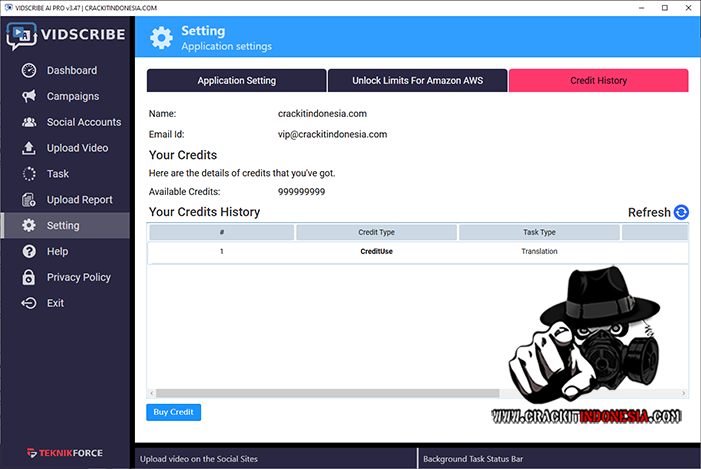Click the Task Type column header
This screenshot has height=469, width=701.
coord(540,232)
